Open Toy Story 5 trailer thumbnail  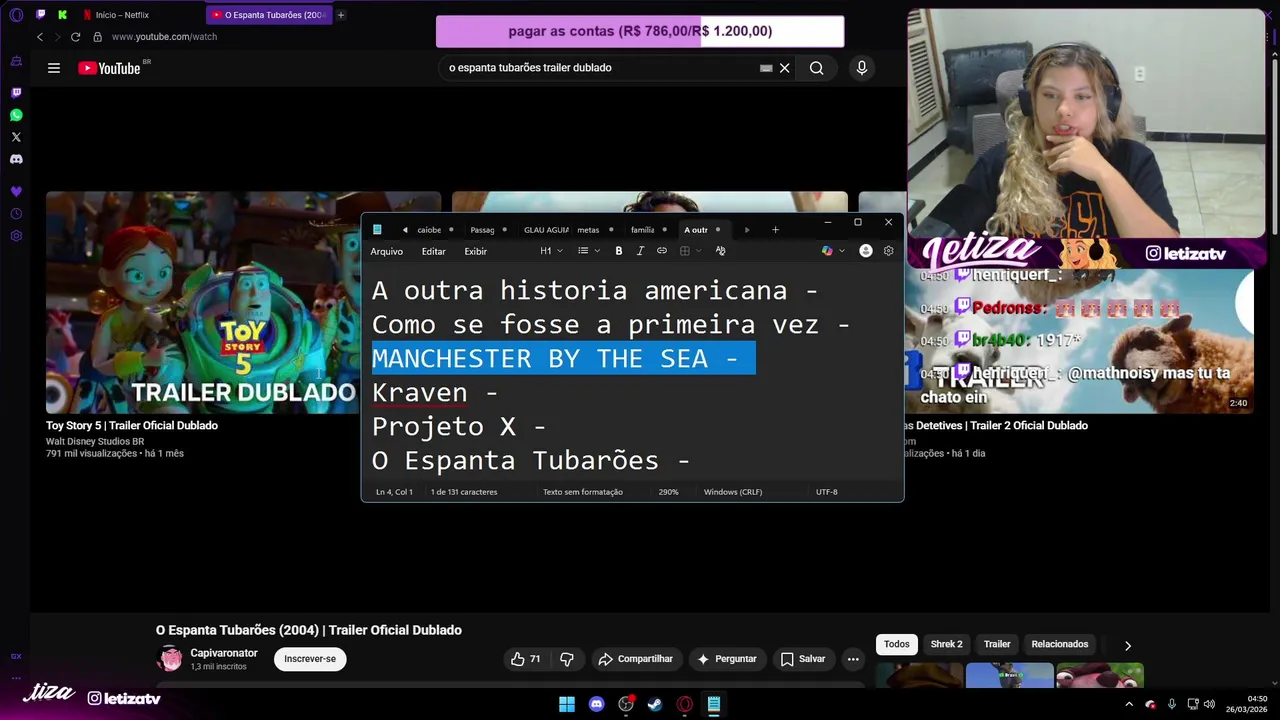(x=243, y=303)
